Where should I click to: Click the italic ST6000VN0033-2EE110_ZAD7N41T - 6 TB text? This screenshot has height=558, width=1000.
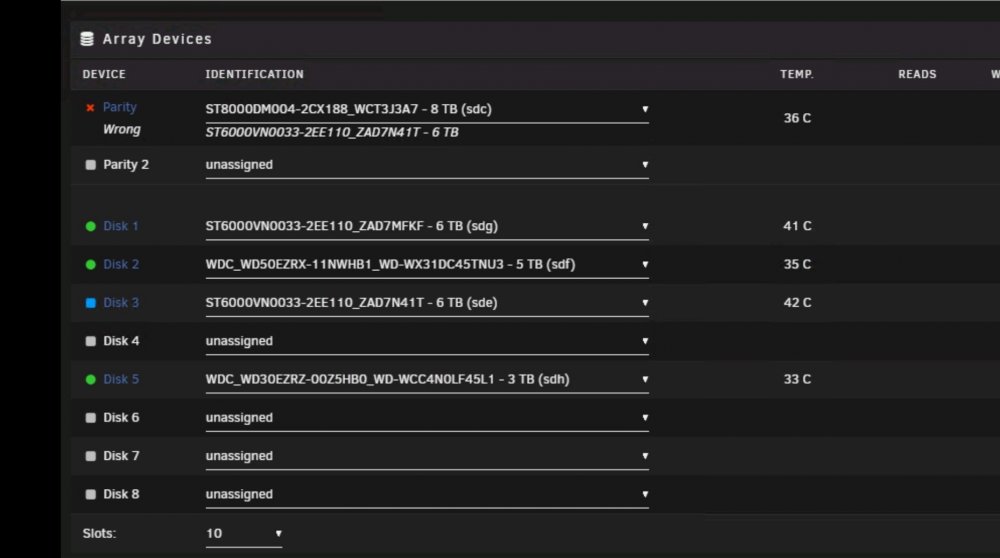point(332,132)
